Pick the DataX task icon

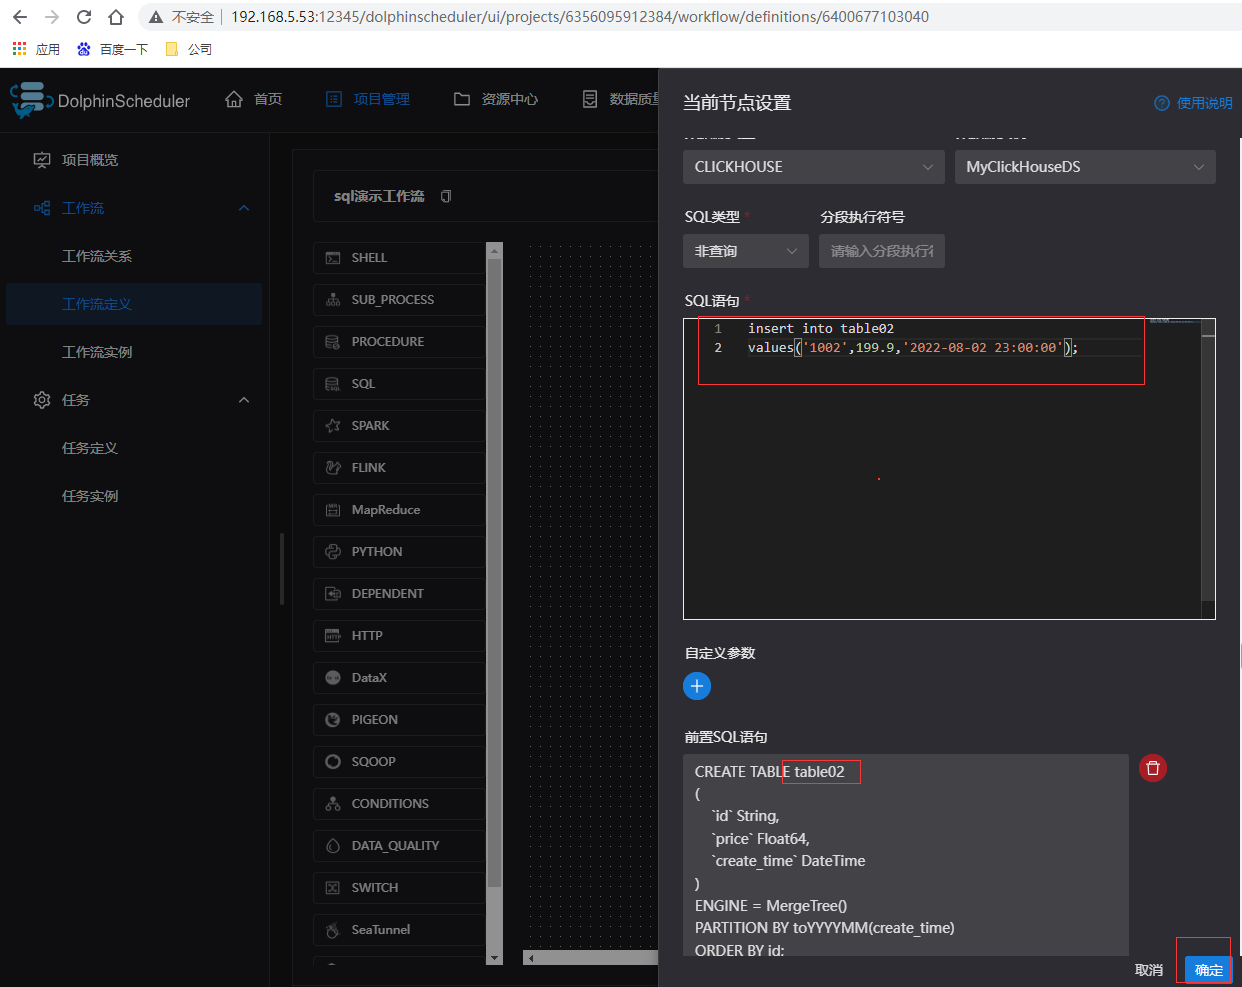click(x=333, y=678)
